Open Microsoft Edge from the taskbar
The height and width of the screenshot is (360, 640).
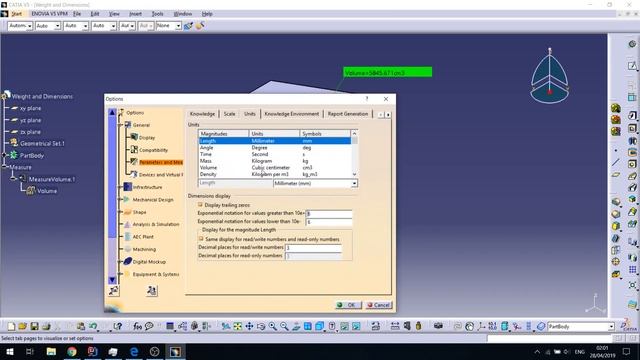(x=134, y=351)
